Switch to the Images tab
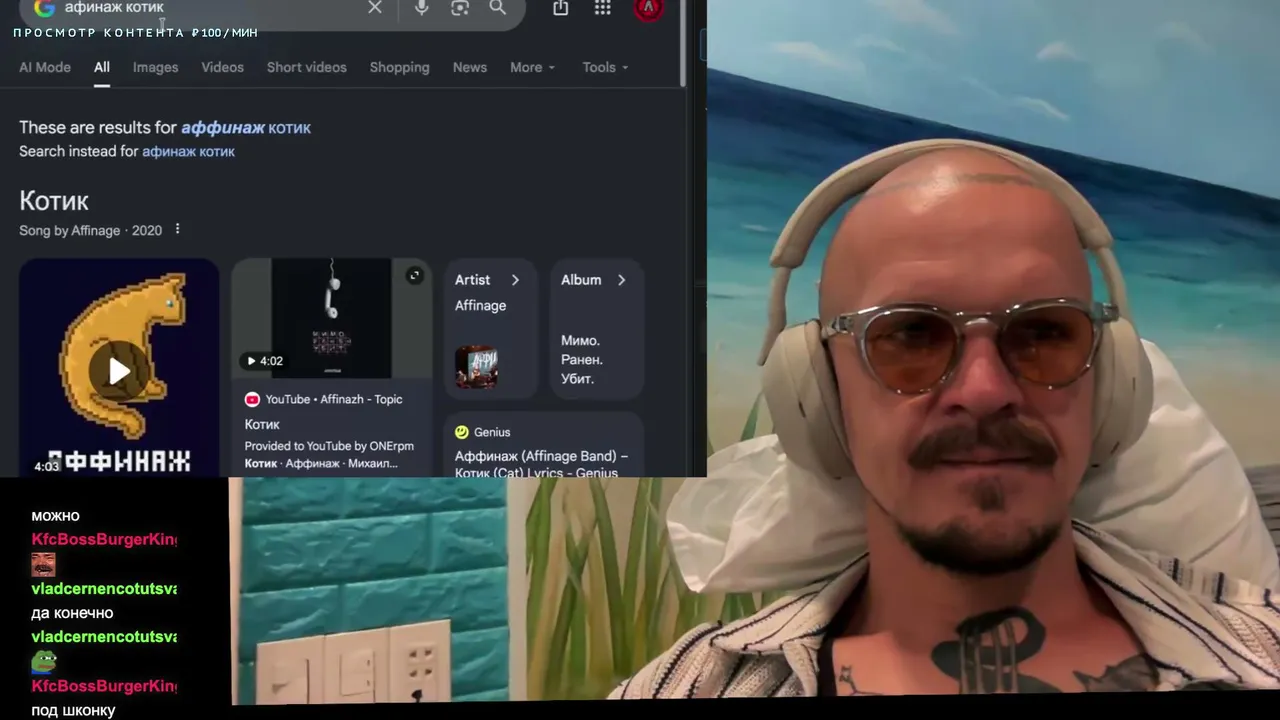The width and height of the screenshot is (1280, 720). tap(155, 67)
